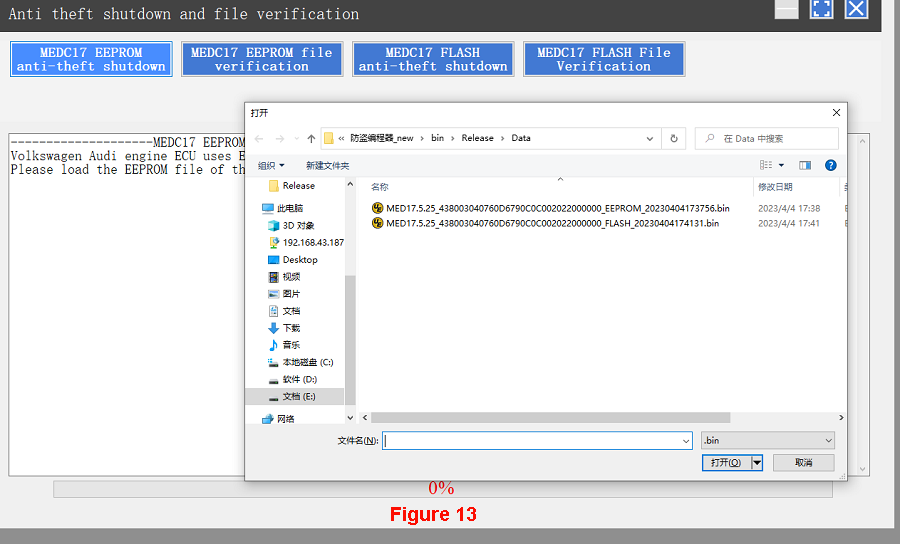The height and width of the screenshot is (544, 900).
Task: Click the EEPROM file's icon
Action: pos(377,208)
